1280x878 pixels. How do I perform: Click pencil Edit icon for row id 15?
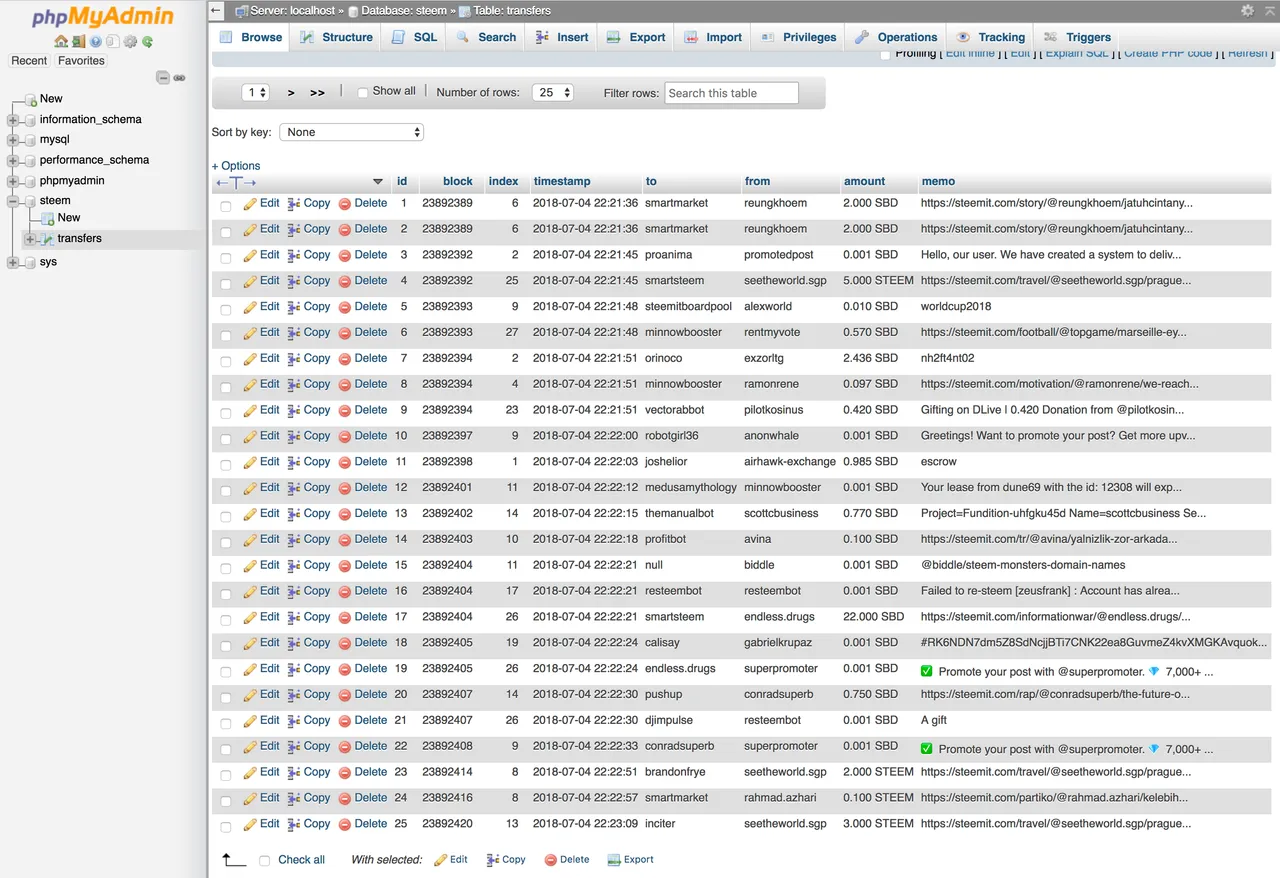(251, 566)
